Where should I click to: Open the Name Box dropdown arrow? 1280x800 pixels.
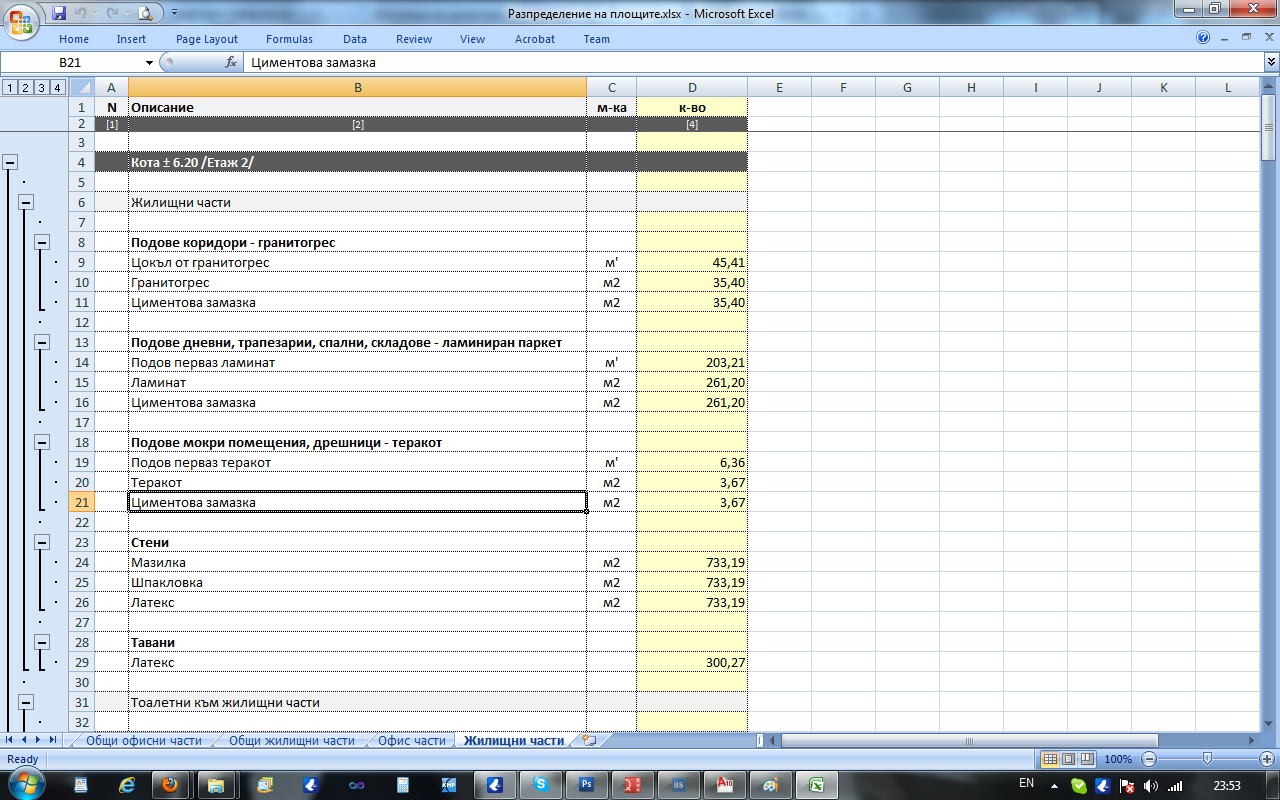(x=150, y=62)
